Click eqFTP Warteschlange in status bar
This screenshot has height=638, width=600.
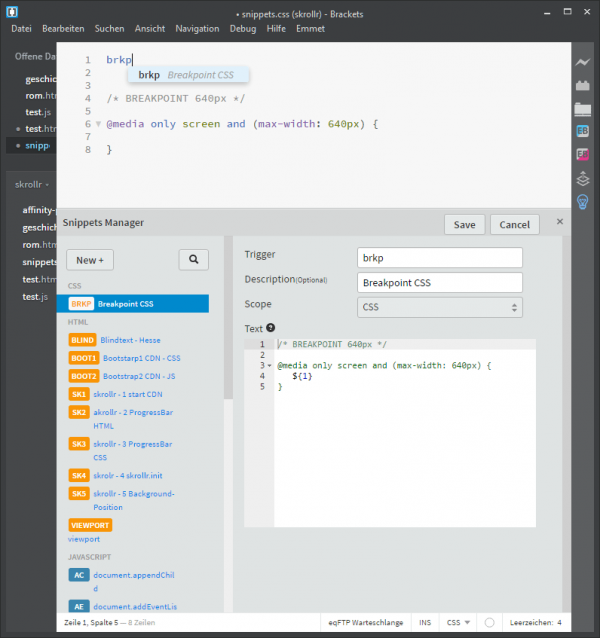[x=366, y=623]
